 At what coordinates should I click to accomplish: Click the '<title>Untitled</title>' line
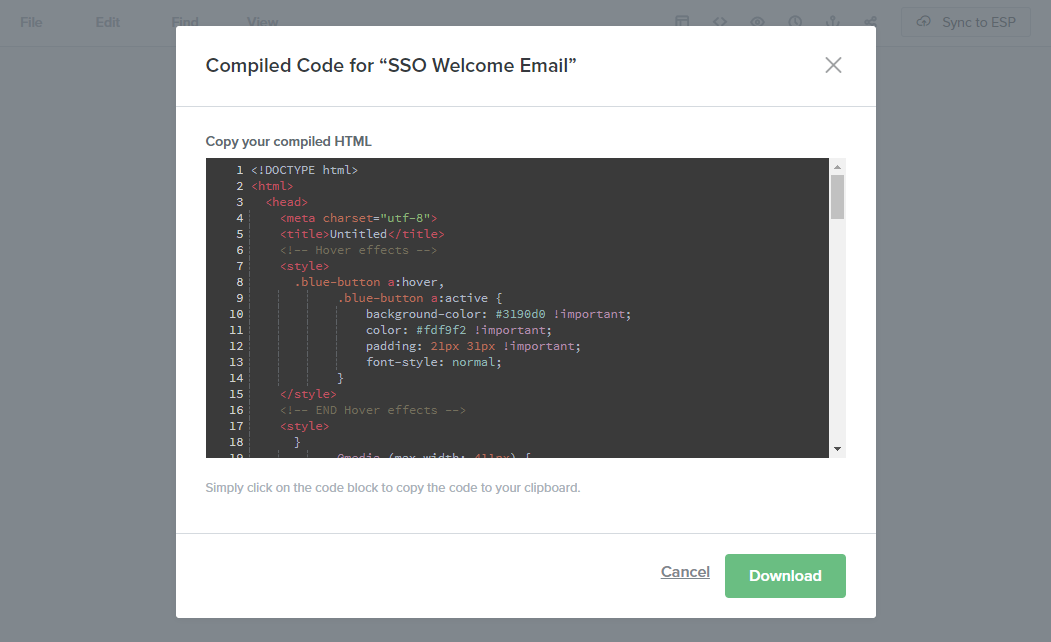[362, 235]
